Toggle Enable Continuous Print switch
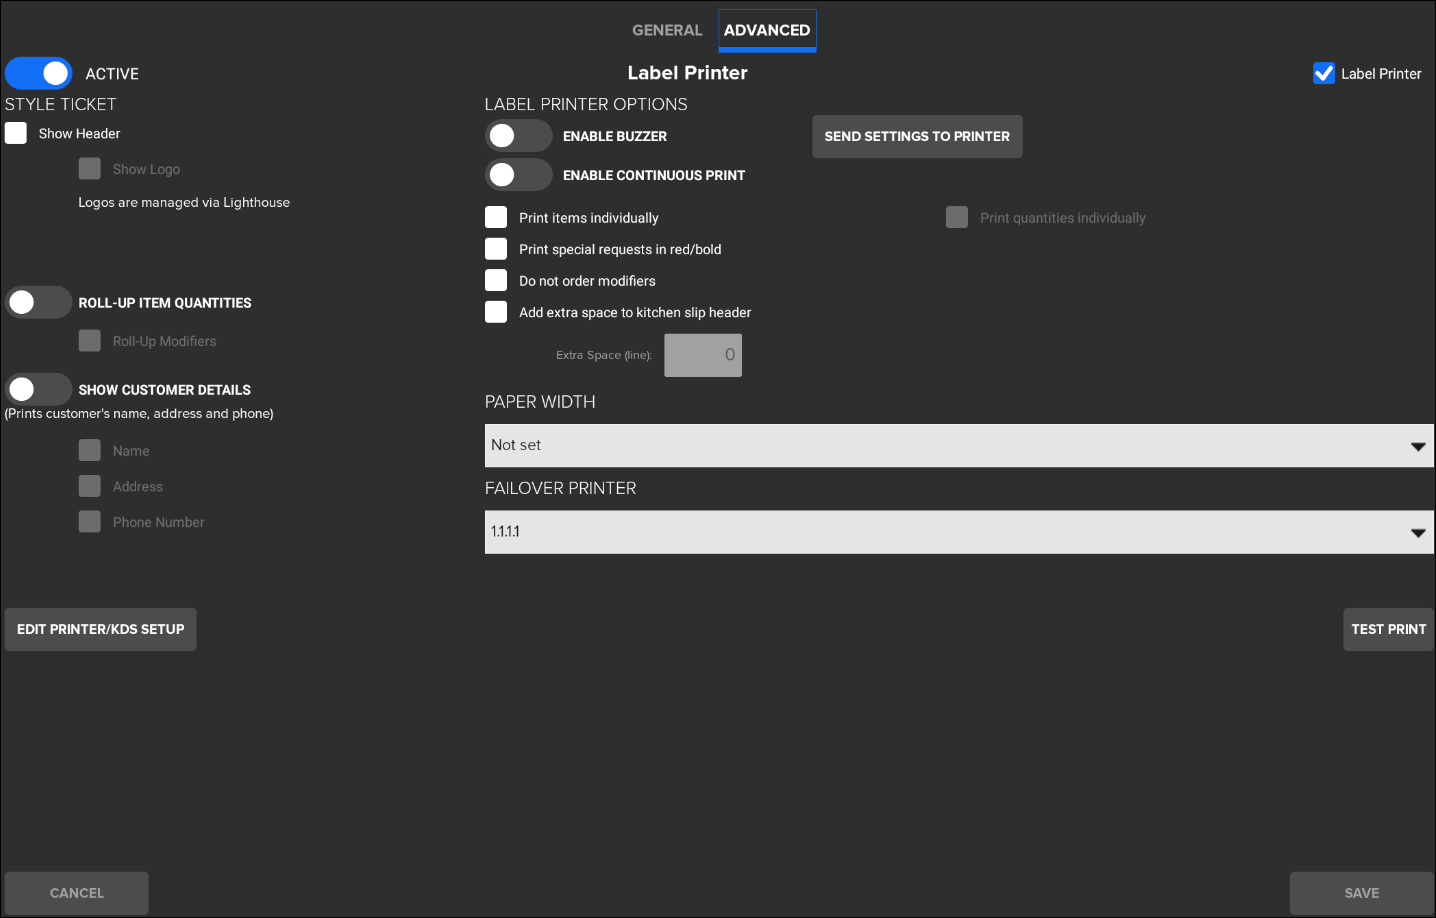 click(518, 175)
